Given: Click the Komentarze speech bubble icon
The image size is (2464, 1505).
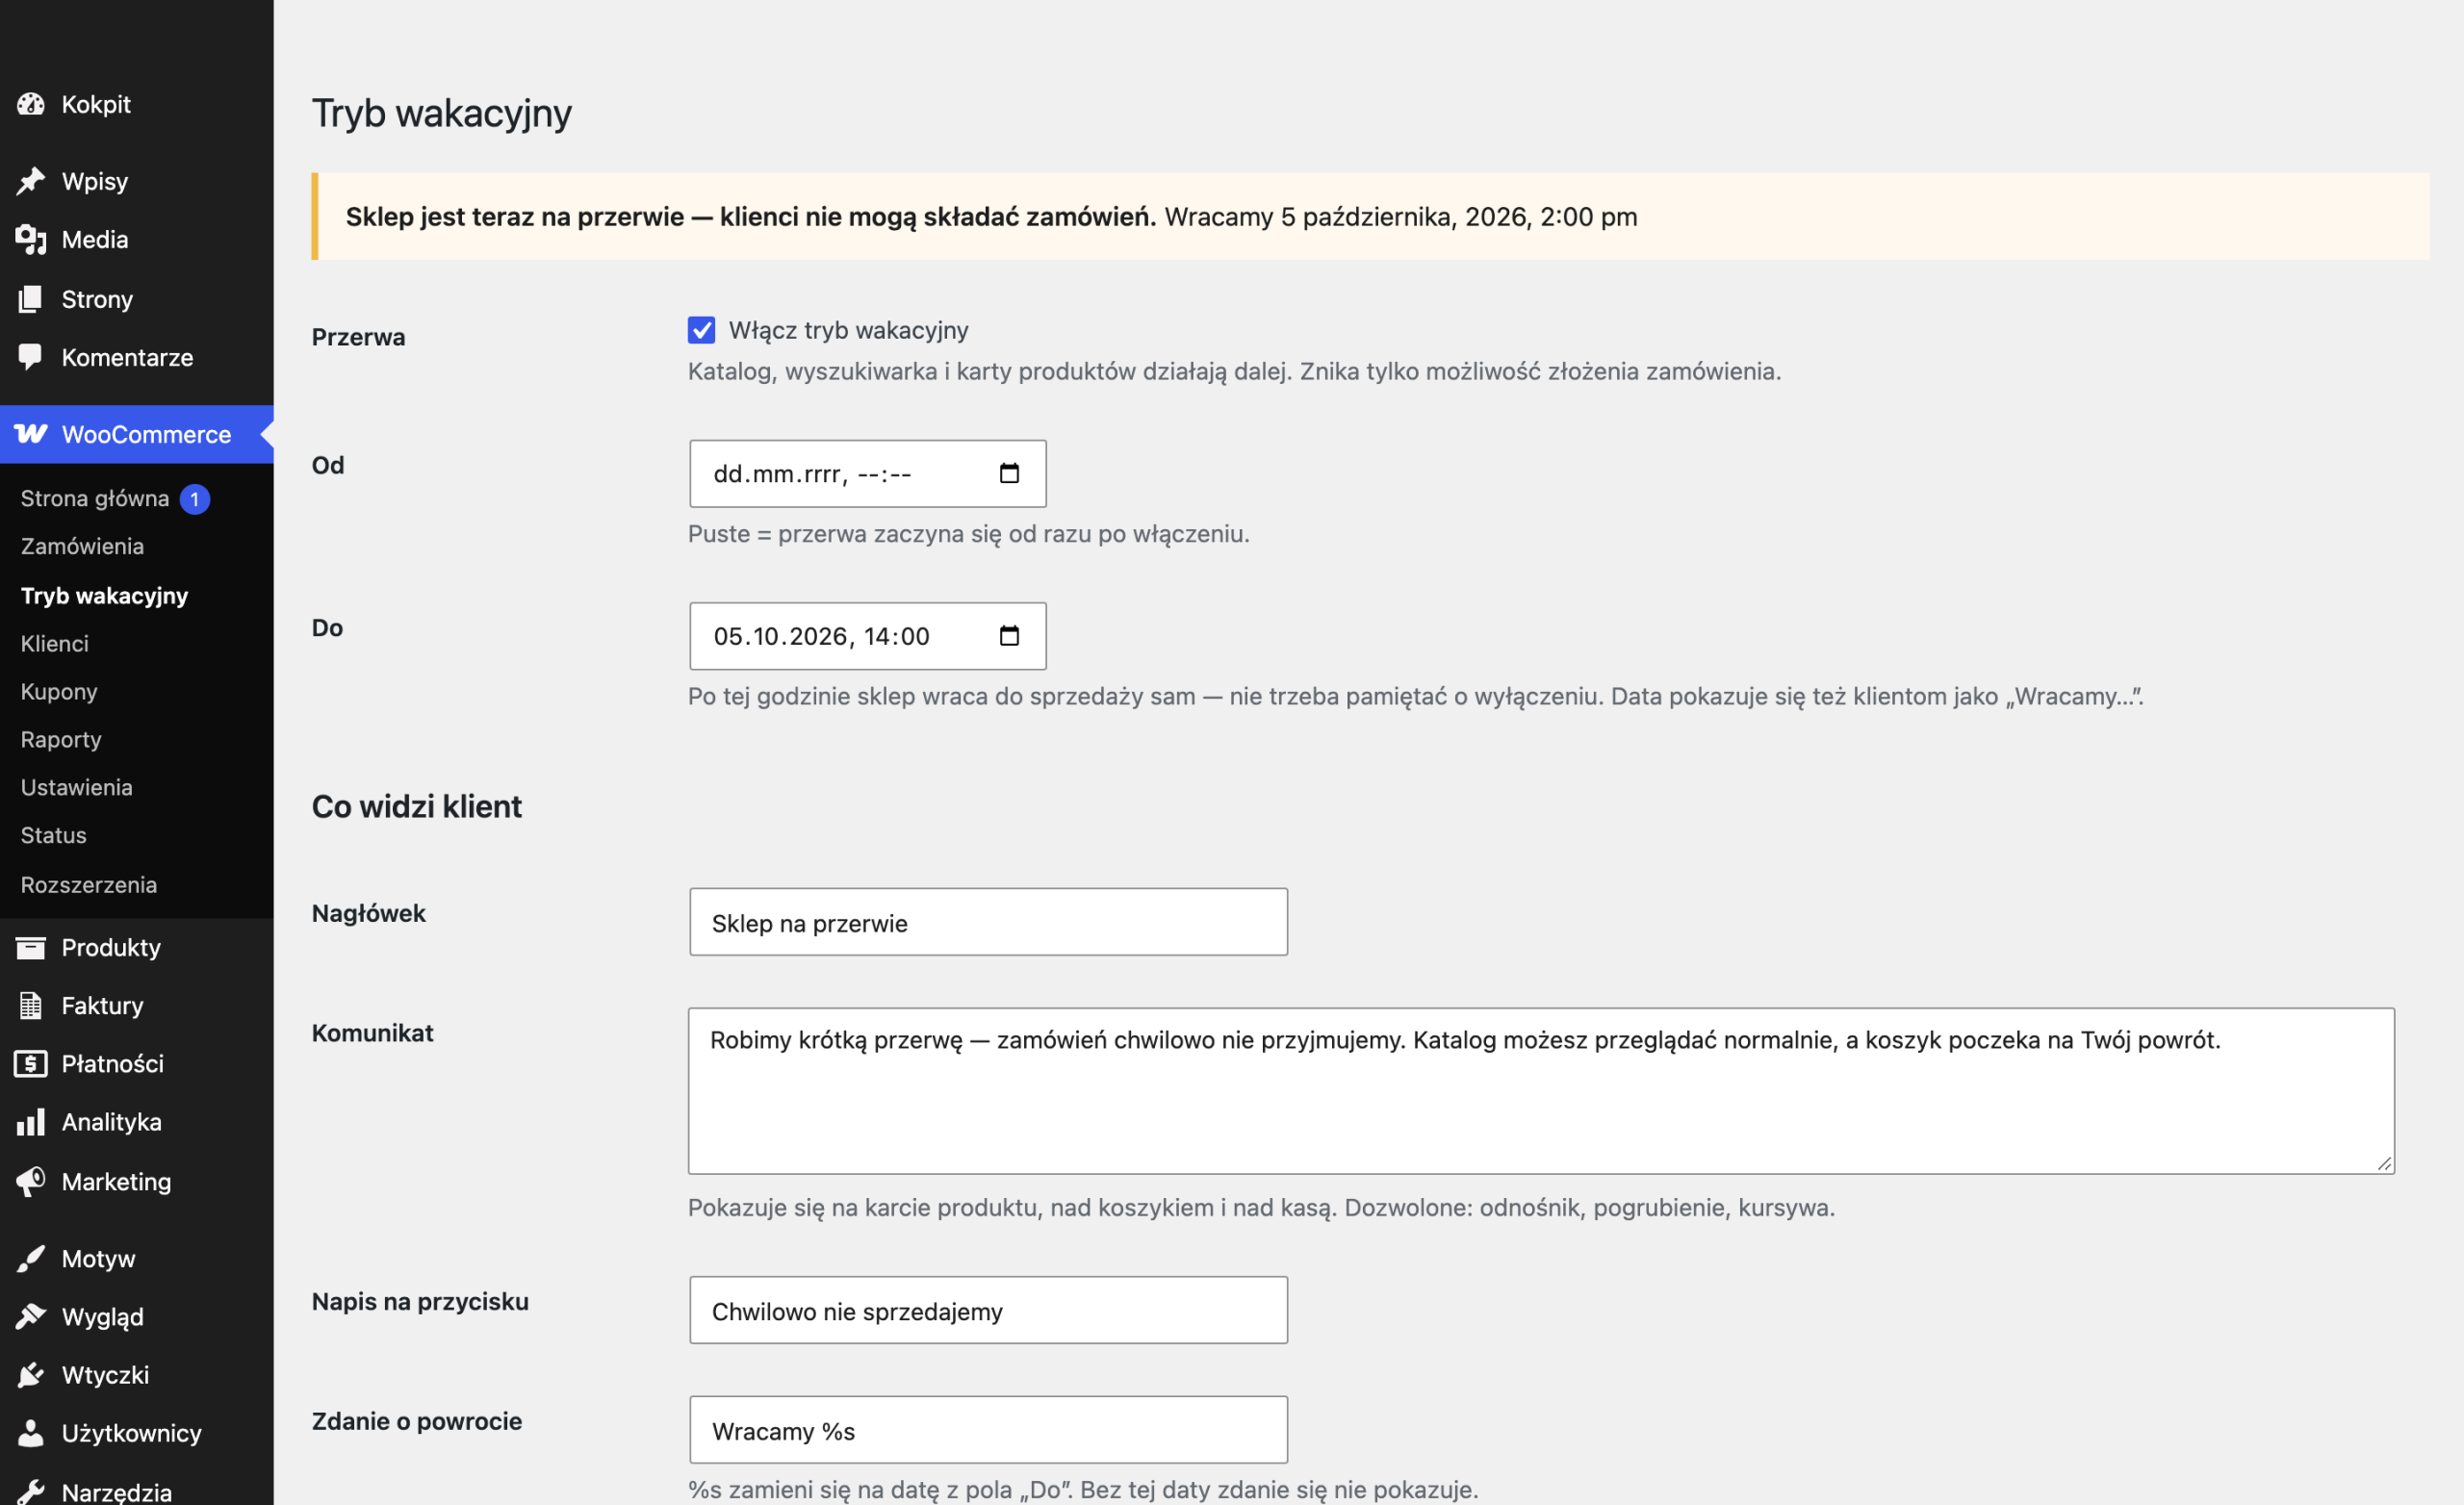Looking at the screenshot, I should click(x=31, y=357).
